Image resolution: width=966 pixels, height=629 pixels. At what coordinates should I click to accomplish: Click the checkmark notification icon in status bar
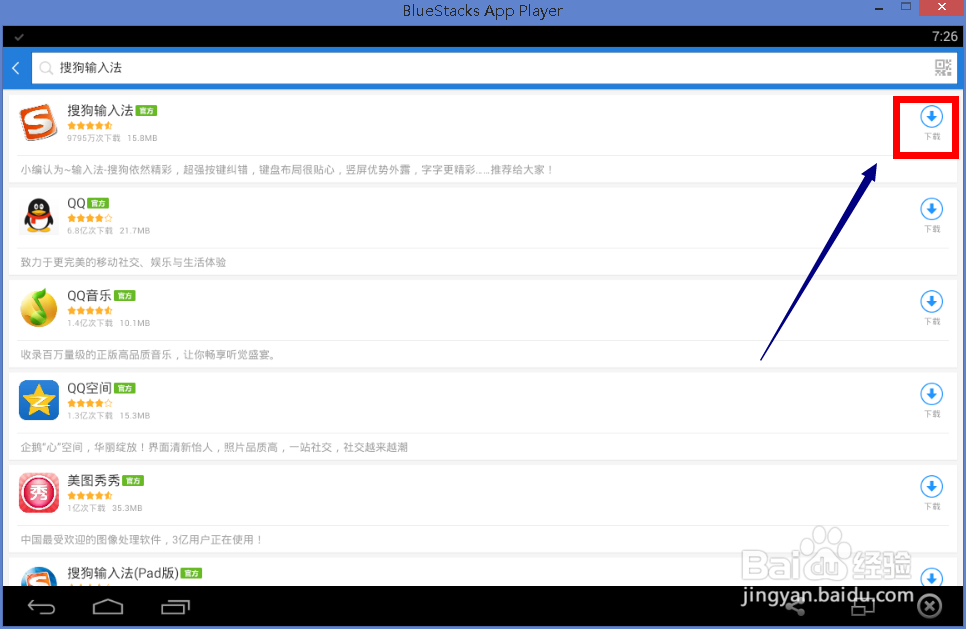tap(19, 37)
